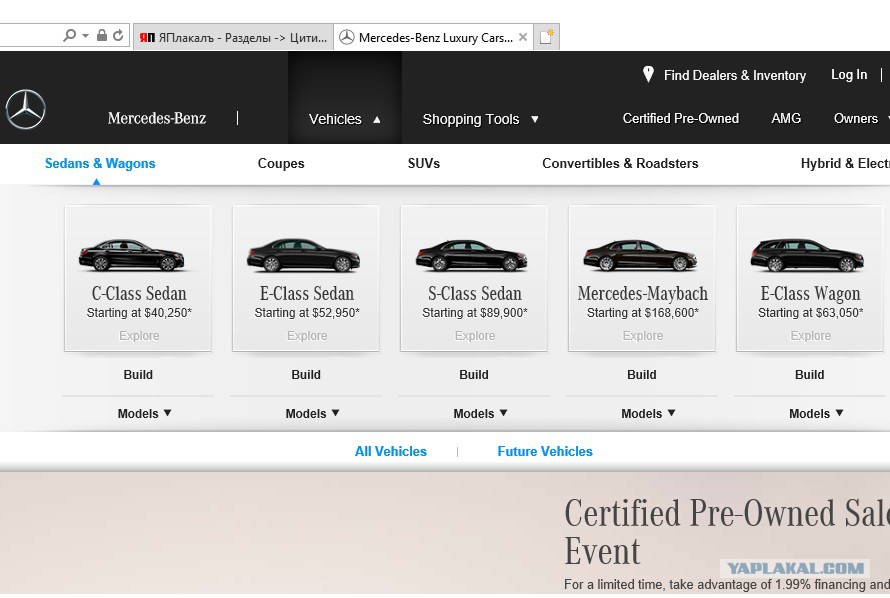Viewport: 890px width, 598px height.
Task: Explore the Mercedes-Maybach
Action: [x=643, y=336]
